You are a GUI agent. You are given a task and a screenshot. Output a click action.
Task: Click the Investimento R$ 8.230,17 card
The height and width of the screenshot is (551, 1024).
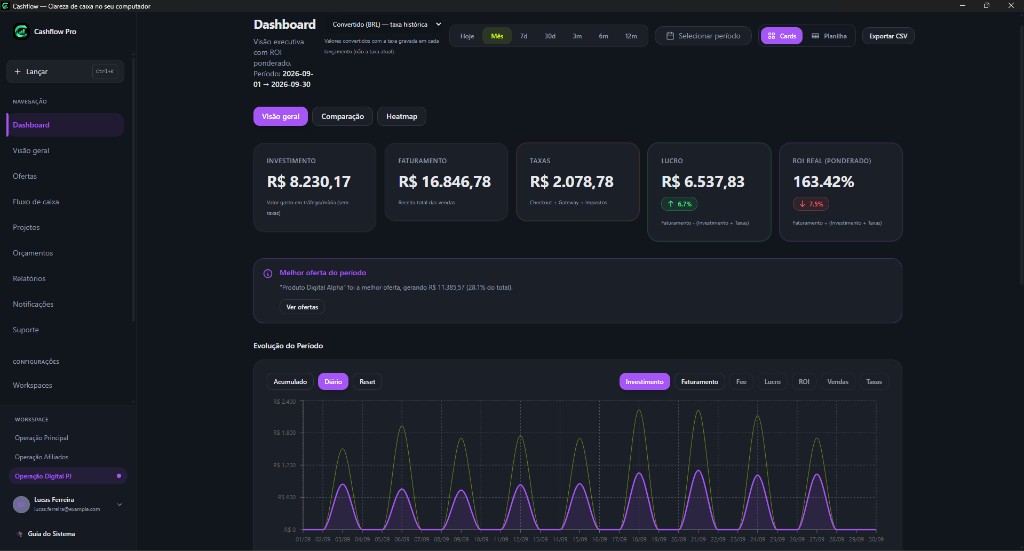(x=315, y=187)
